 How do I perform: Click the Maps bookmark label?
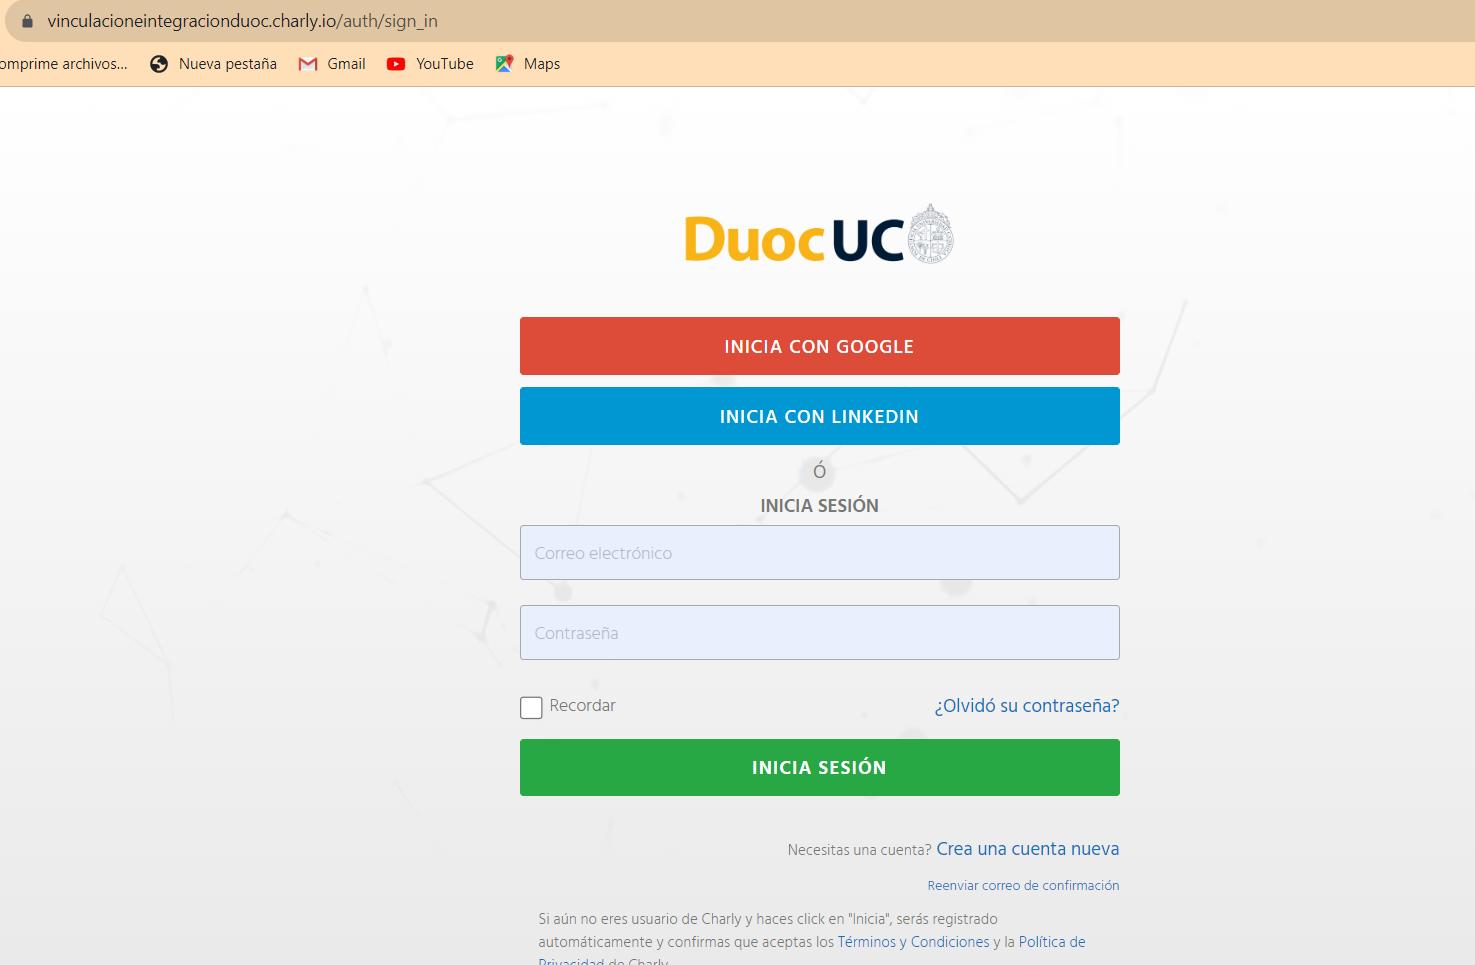point(542,64)
